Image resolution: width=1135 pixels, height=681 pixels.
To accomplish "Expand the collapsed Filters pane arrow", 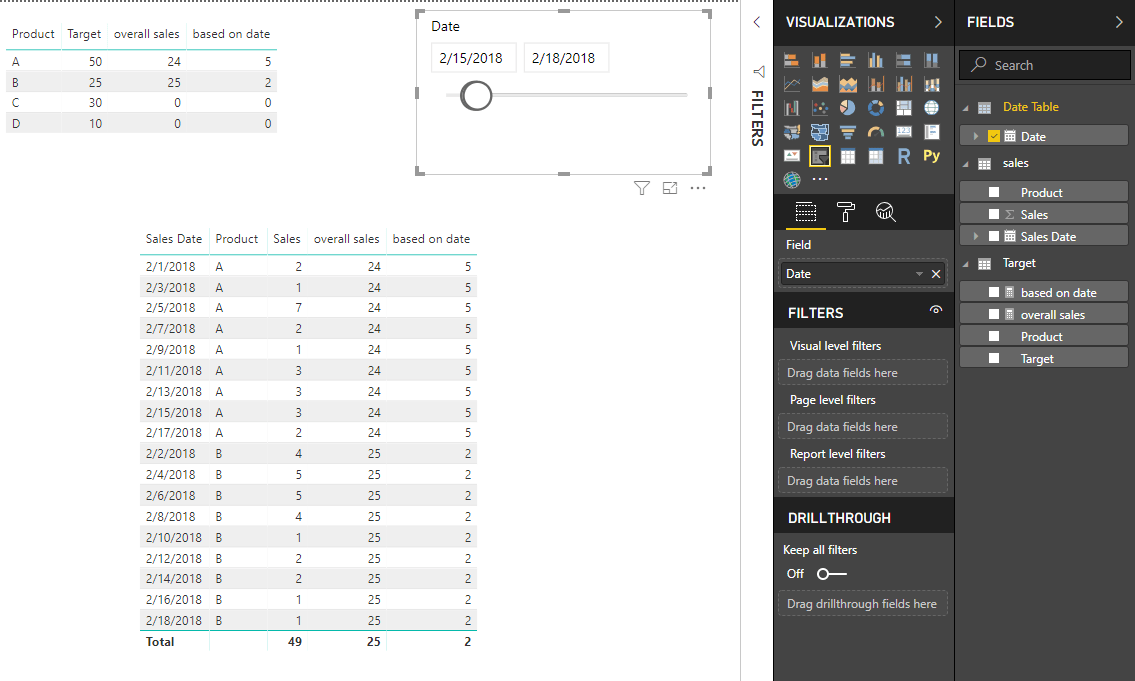I will 756,22.
